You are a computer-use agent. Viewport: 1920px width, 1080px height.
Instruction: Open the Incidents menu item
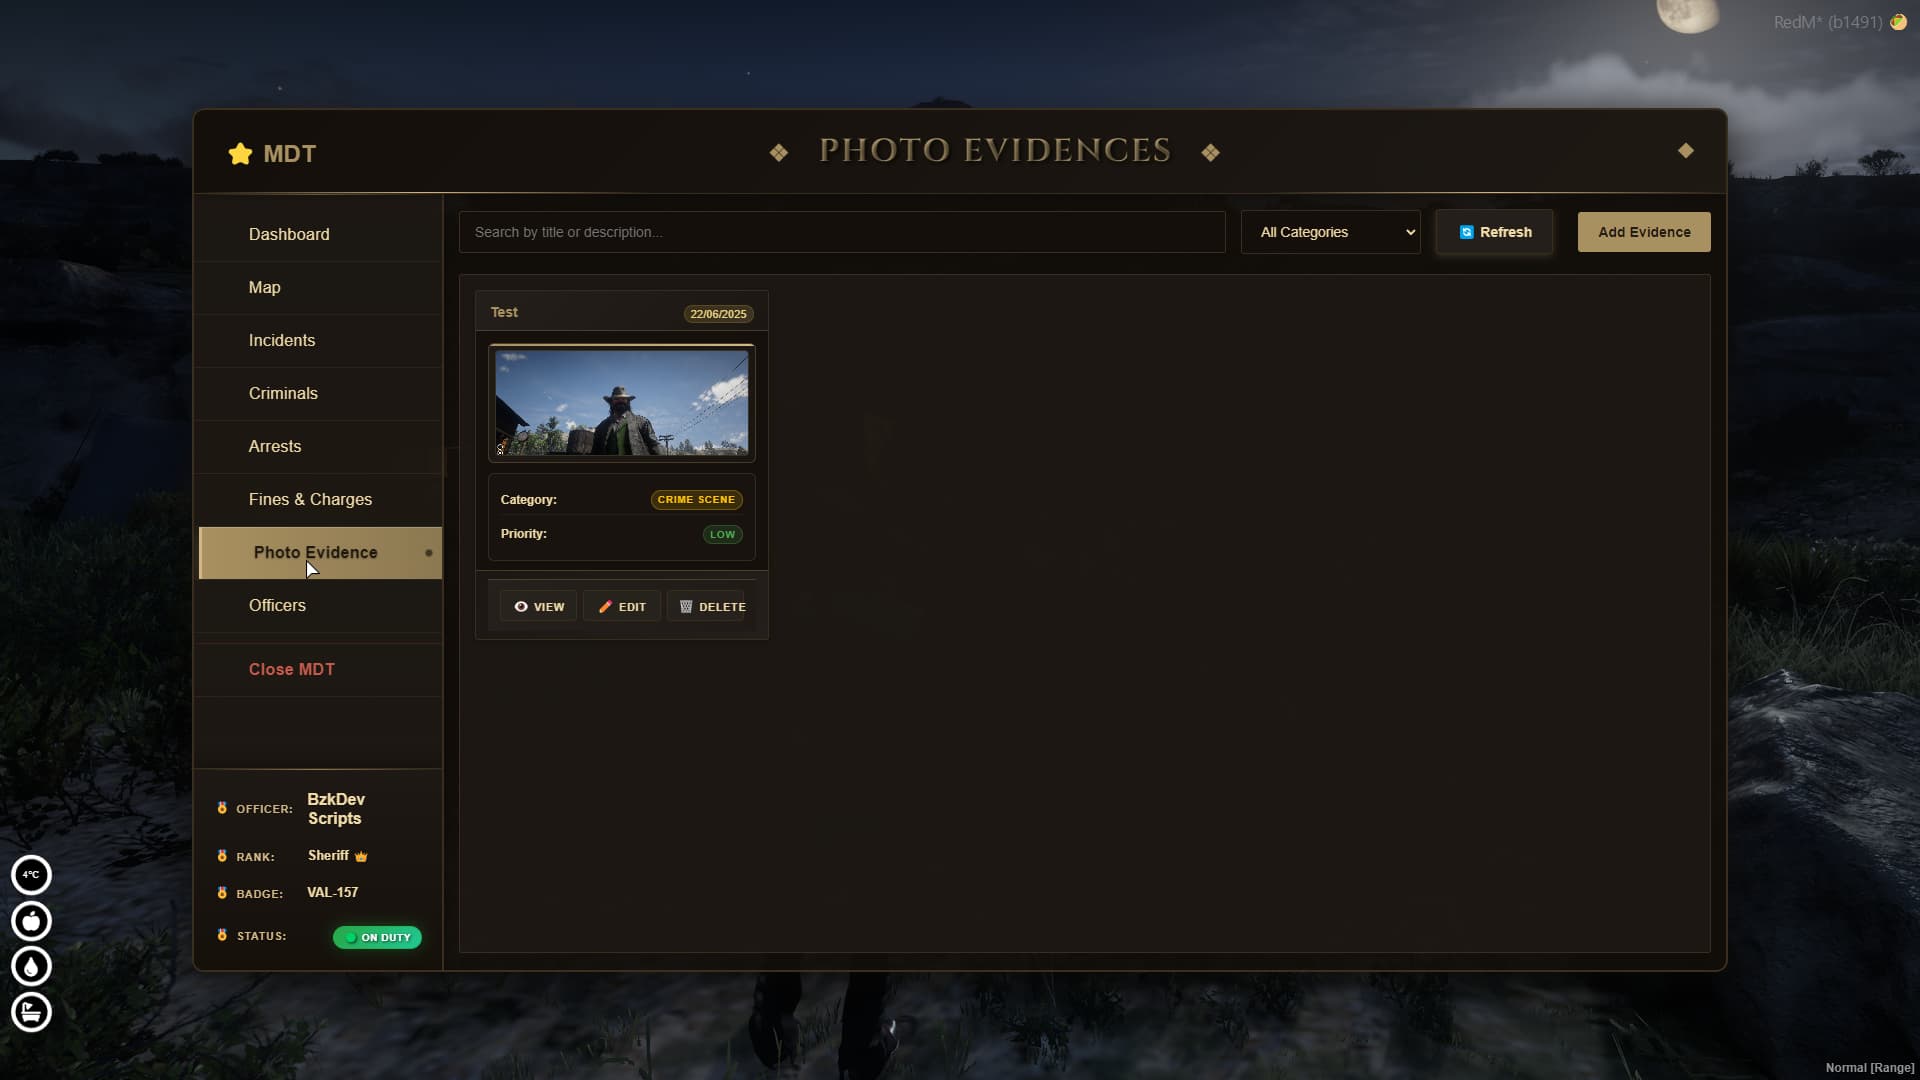282,341
